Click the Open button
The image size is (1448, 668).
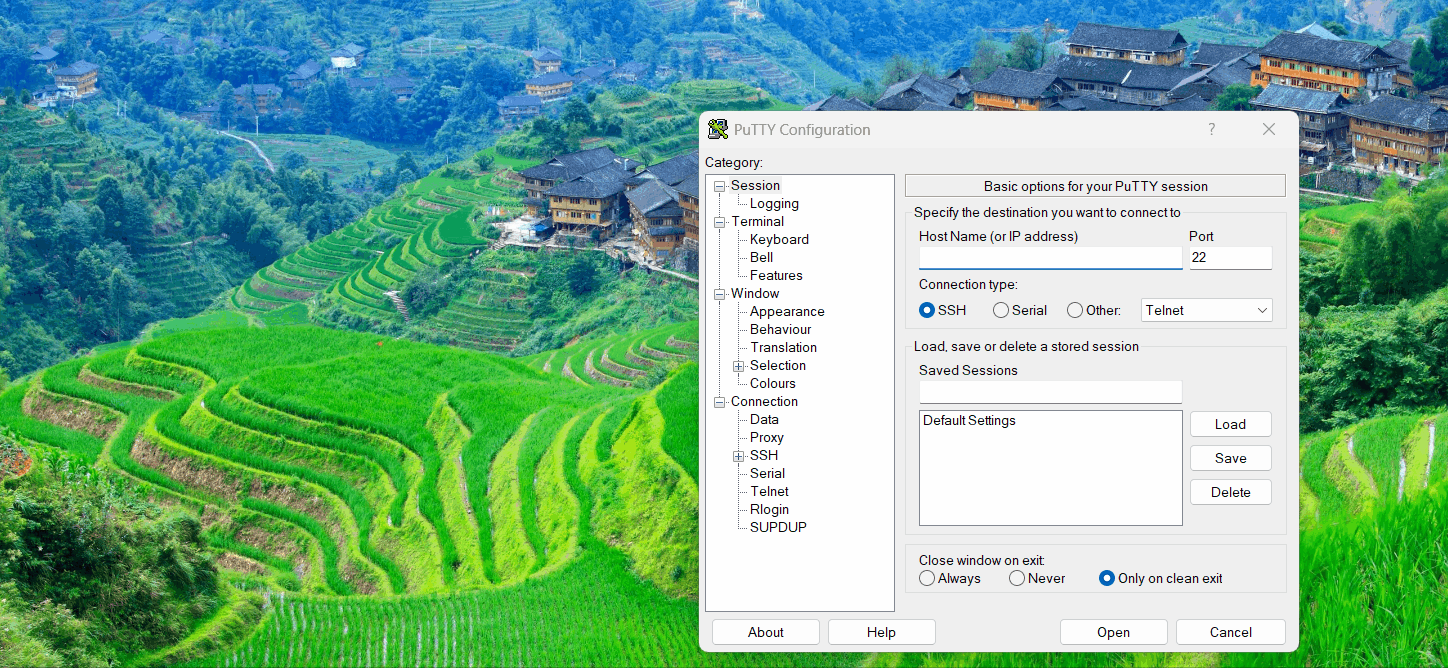pos(1113,632)
